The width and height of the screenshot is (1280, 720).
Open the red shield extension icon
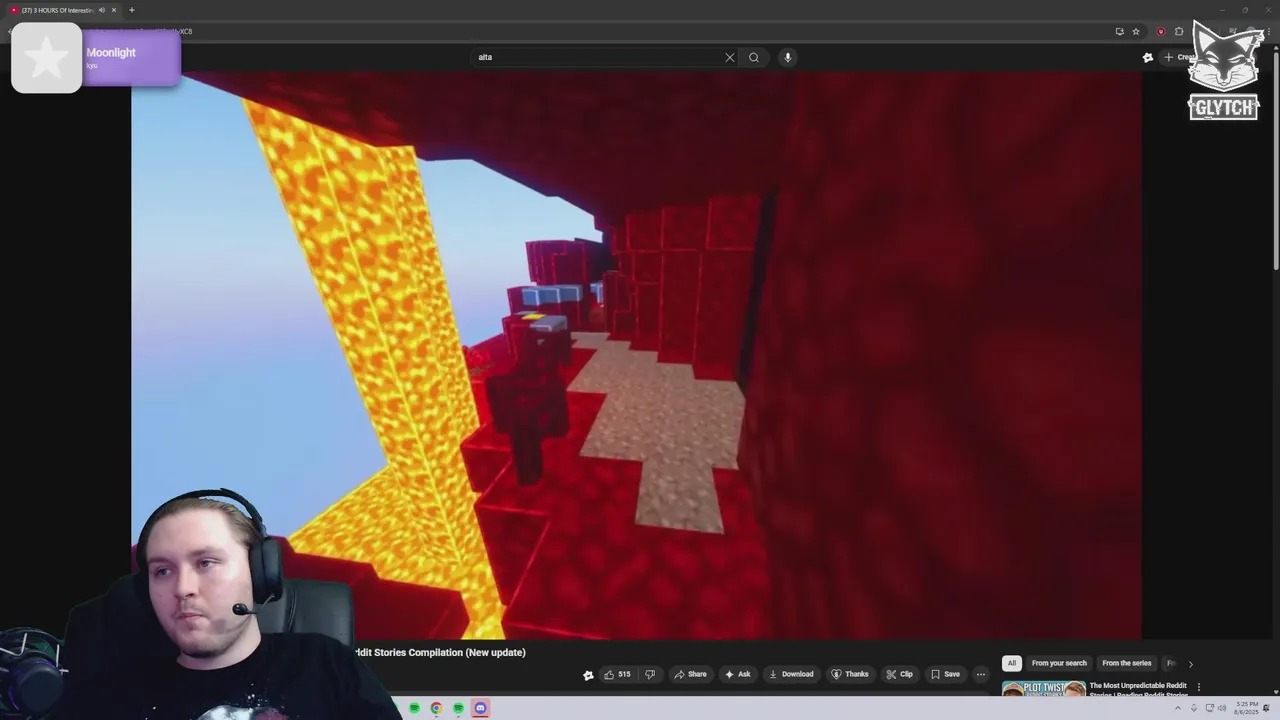click(x=1161, y=31)
